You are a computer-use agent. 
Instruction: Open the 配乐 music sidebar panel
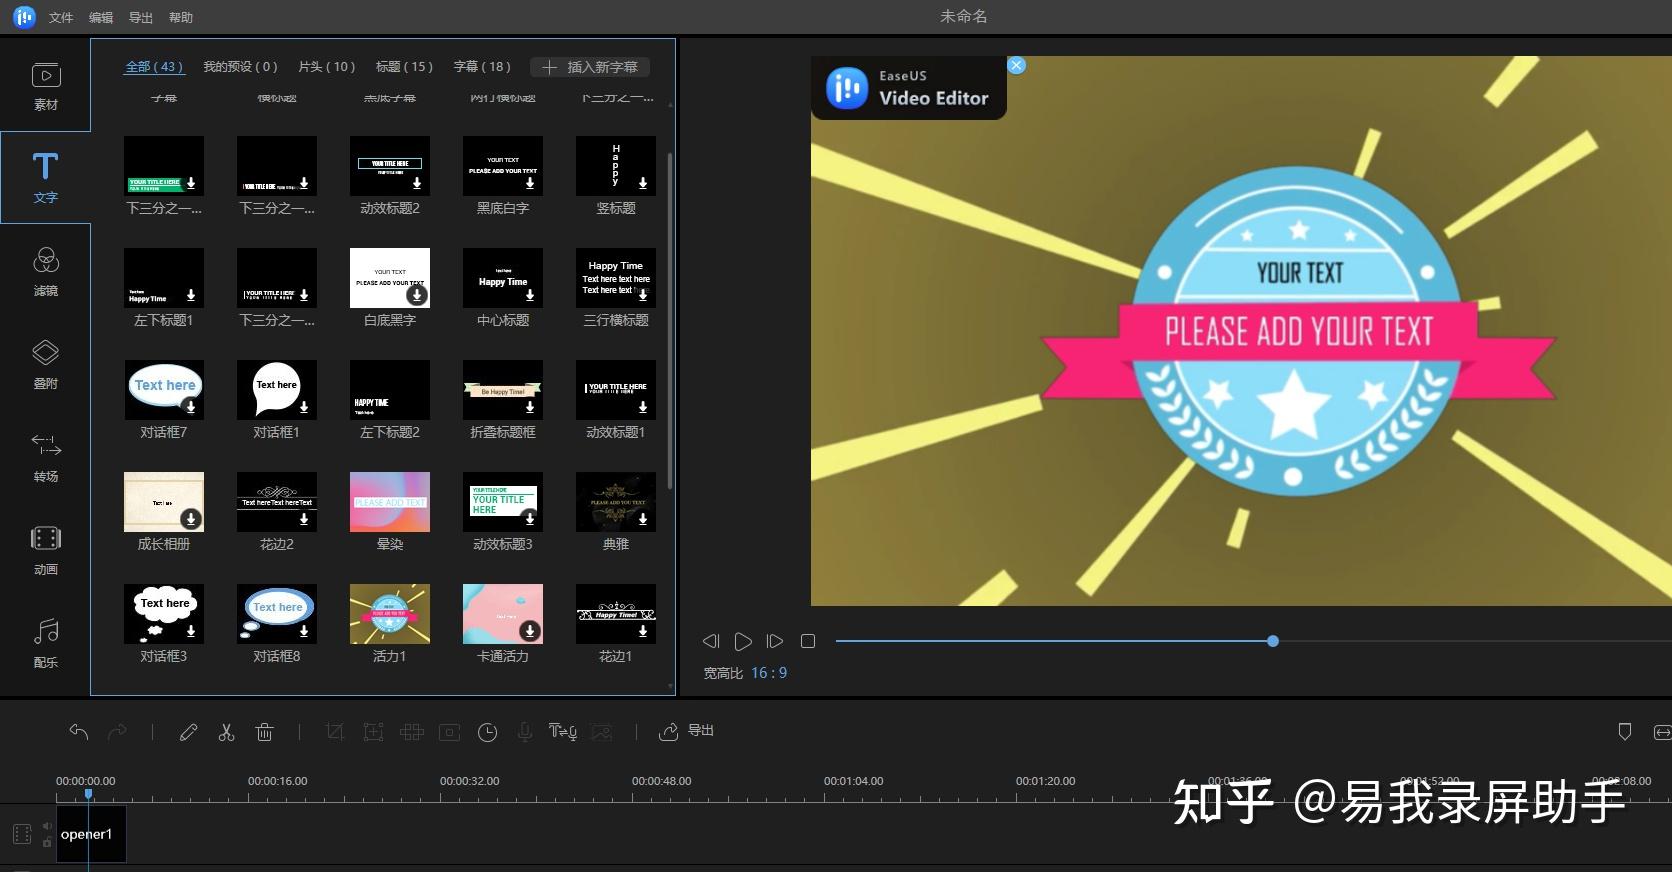[x=46, y=643]
